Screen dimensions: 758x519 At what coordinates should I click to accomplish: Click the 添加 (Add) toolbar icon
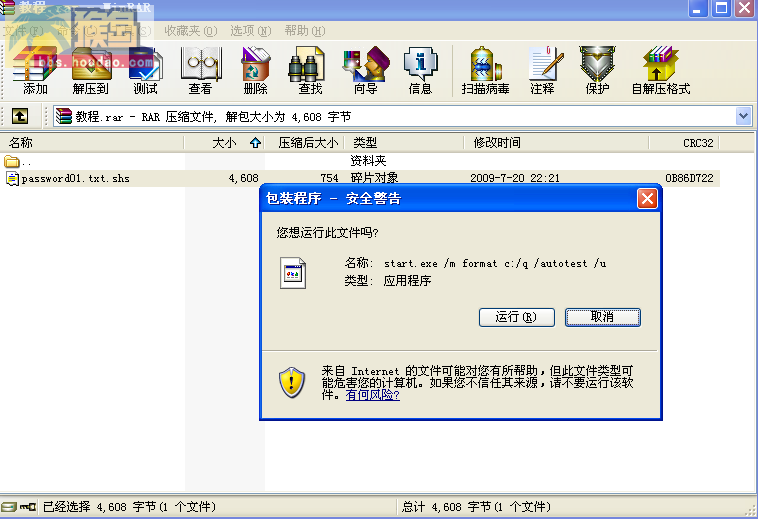[x=35, y=71]
